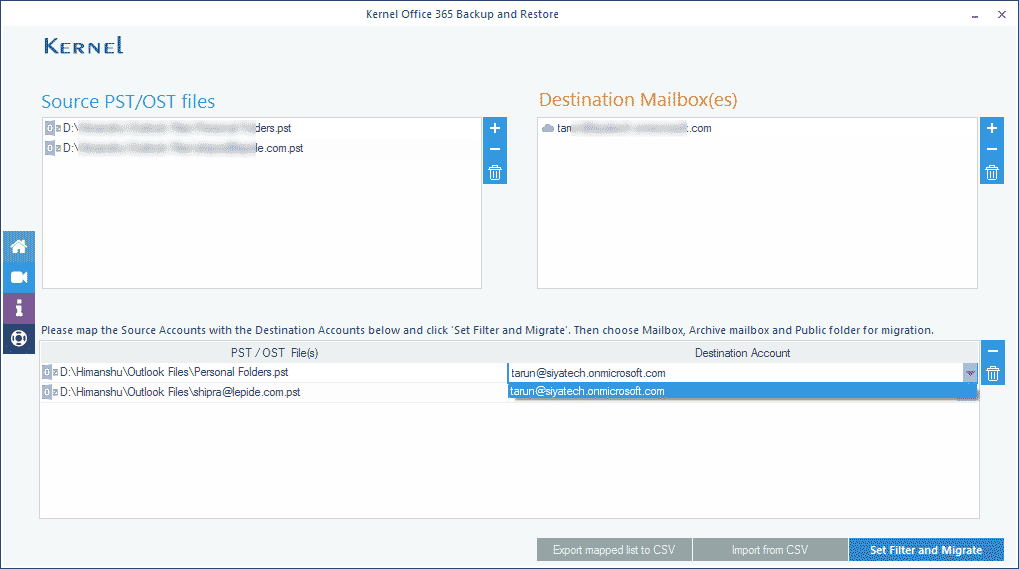Choose tarun@siyatech.onmicrosoft.com from dropdown list
Screen dimensions: 1019x569
point(742,391)
